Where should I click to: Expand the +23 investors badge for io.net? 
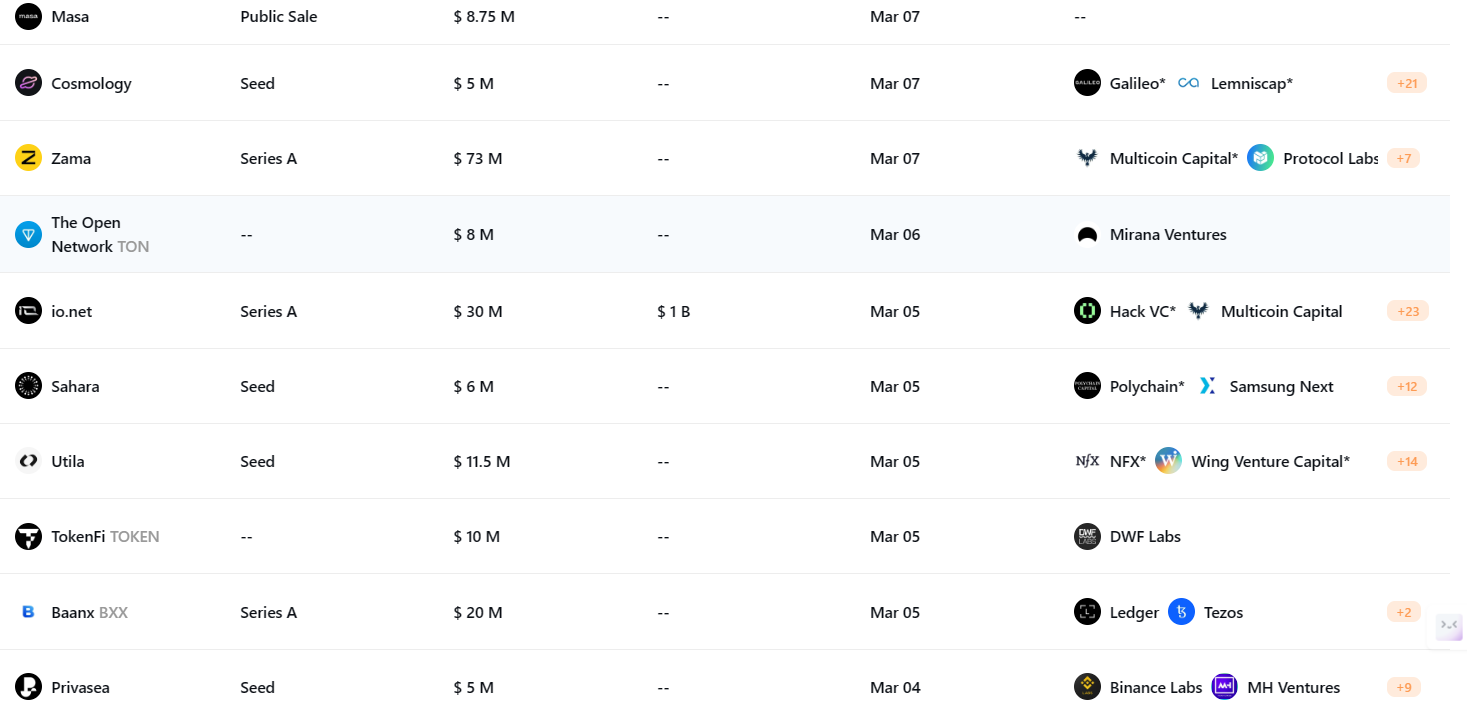[1408, 311]
